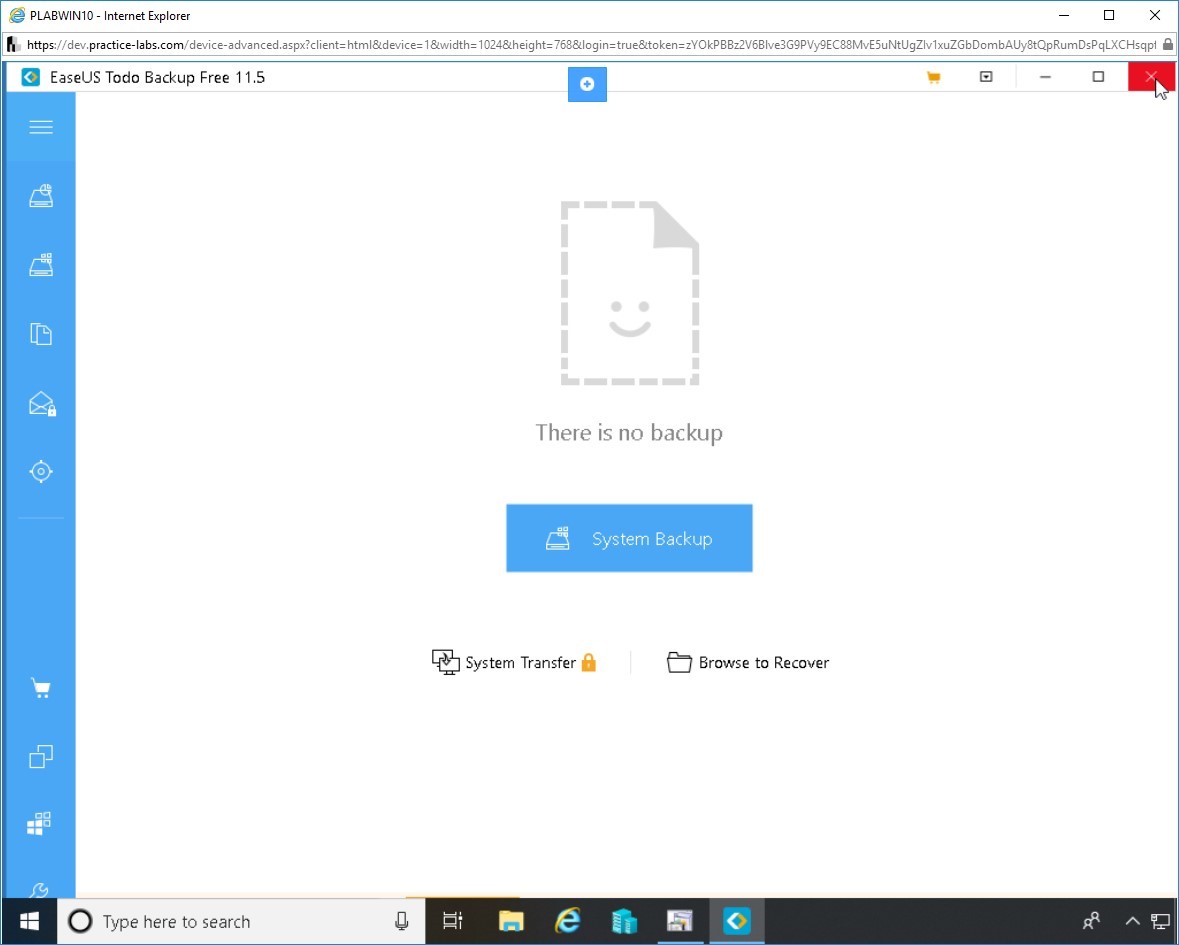Screen dimensions: 1179x945
Task: Open Smart Backup target icon in sidebar
Action: 41,471
